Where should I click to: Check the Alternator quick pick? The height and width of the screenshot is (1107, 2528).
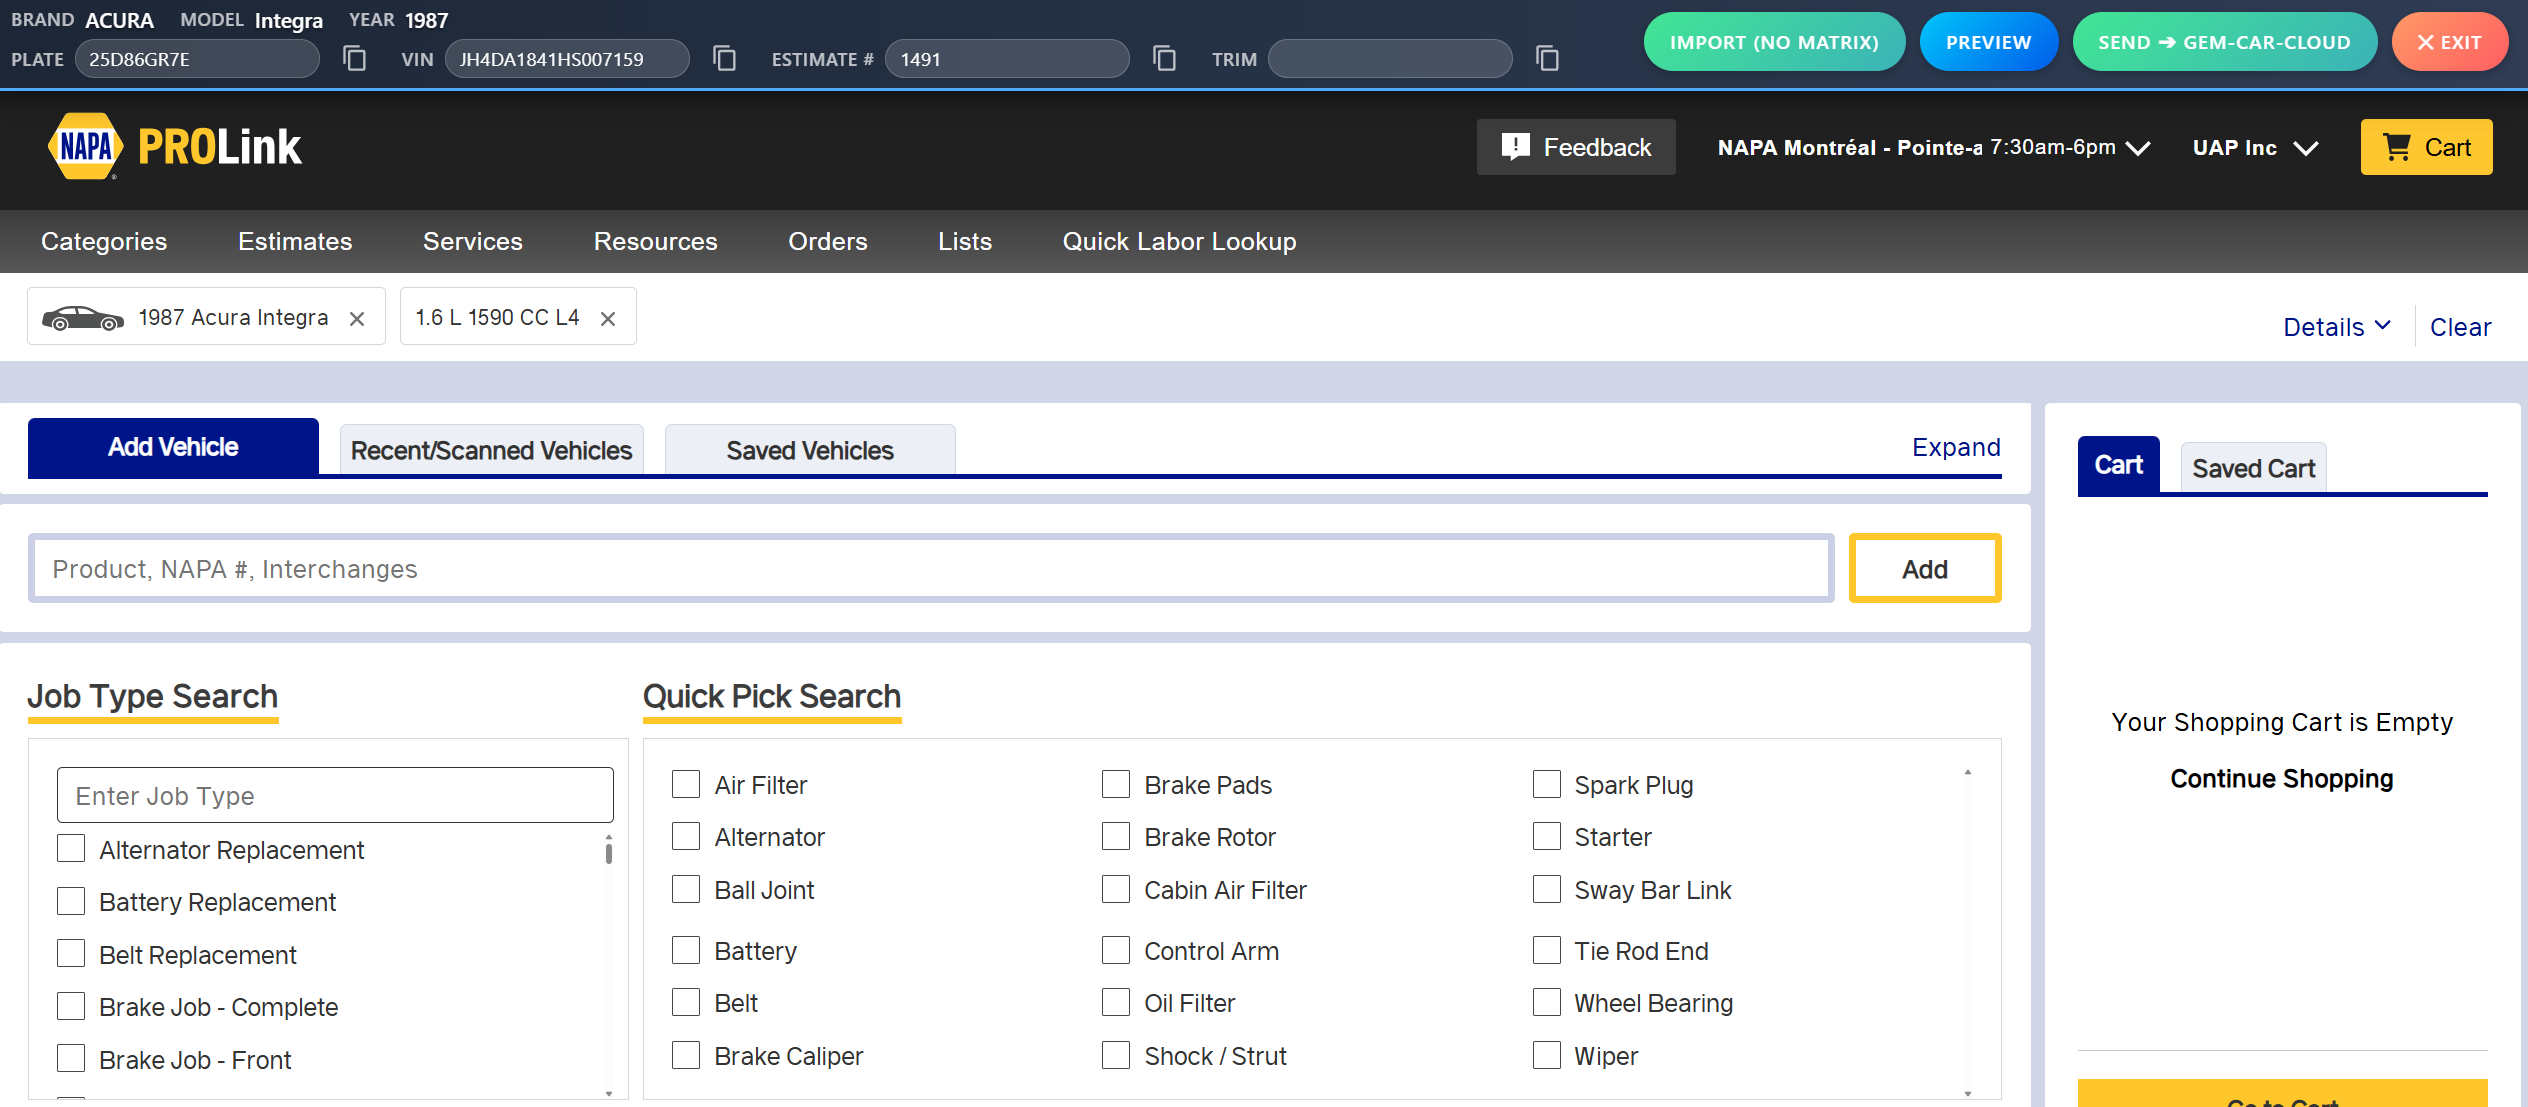686,836
